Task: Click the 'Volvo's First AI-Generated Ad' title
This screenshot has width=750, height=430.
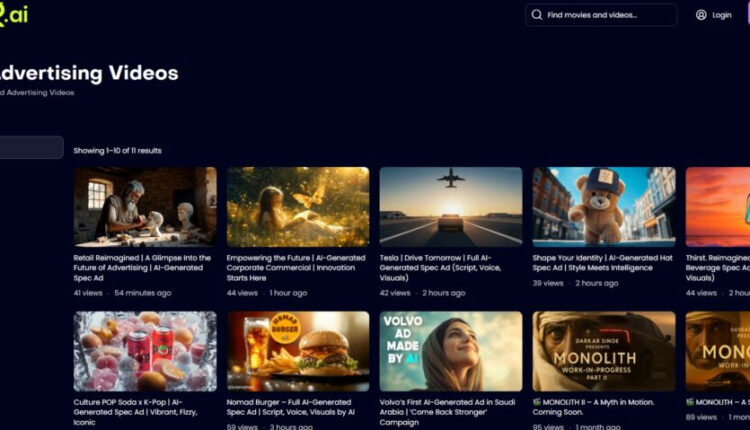Action: [447, 412]
